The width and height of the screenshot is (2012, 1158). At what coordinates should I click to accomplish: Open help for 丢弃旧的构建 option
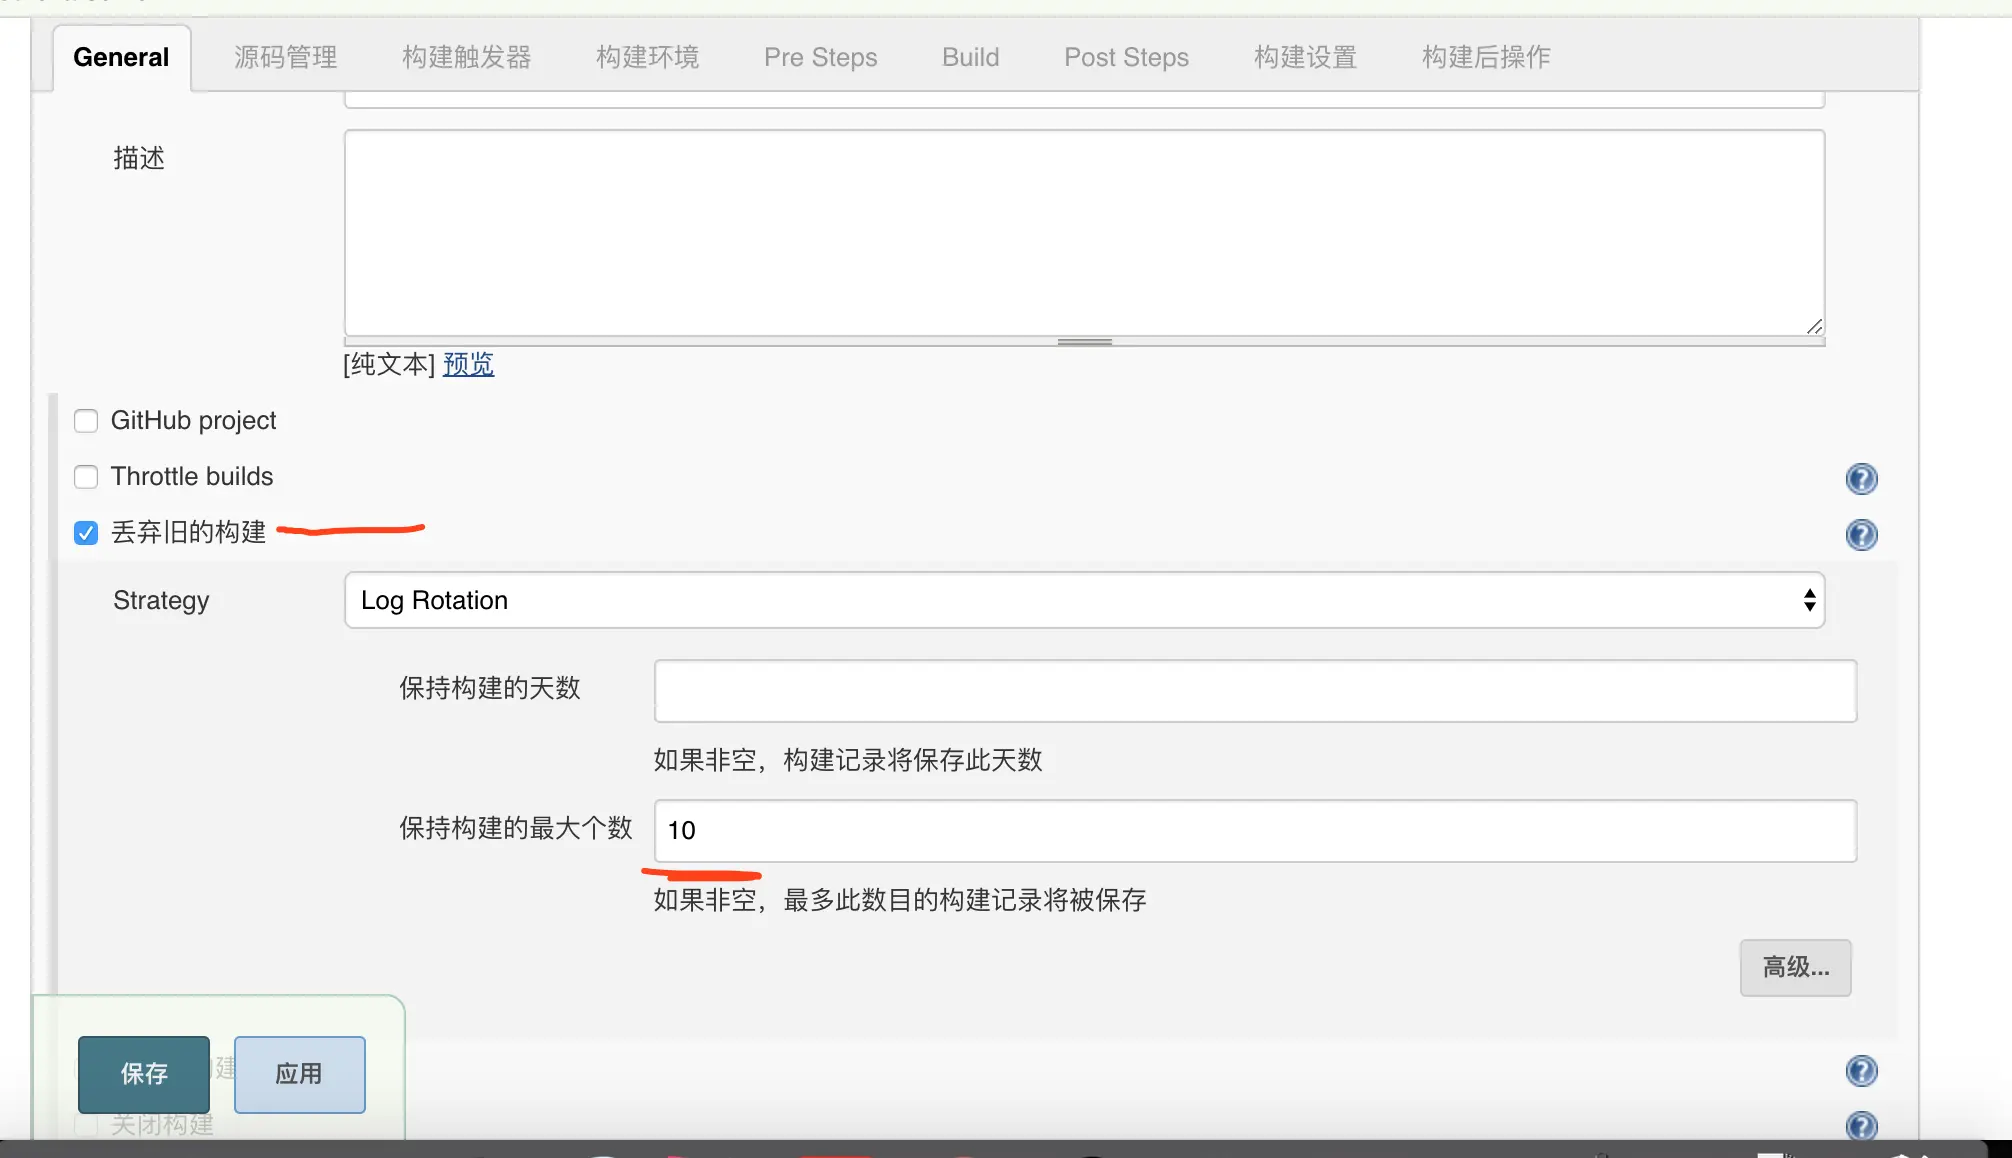tap(1861, 535)
